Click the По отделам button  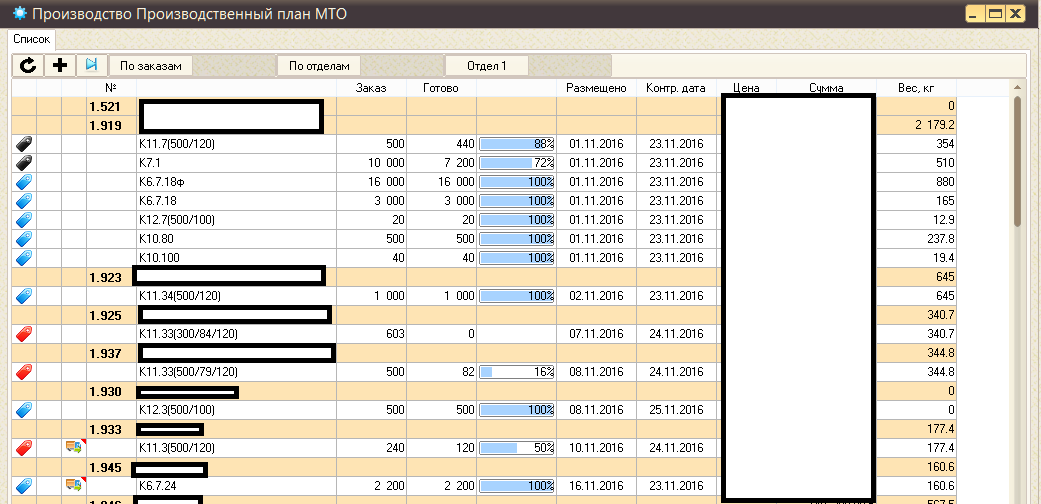click(x=319, y=66)
